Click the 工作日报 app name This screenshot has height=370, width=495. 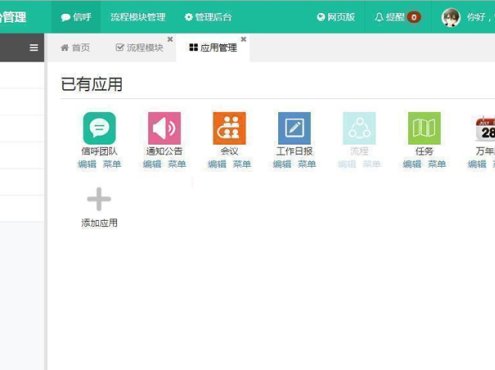[x=294, y=151]
